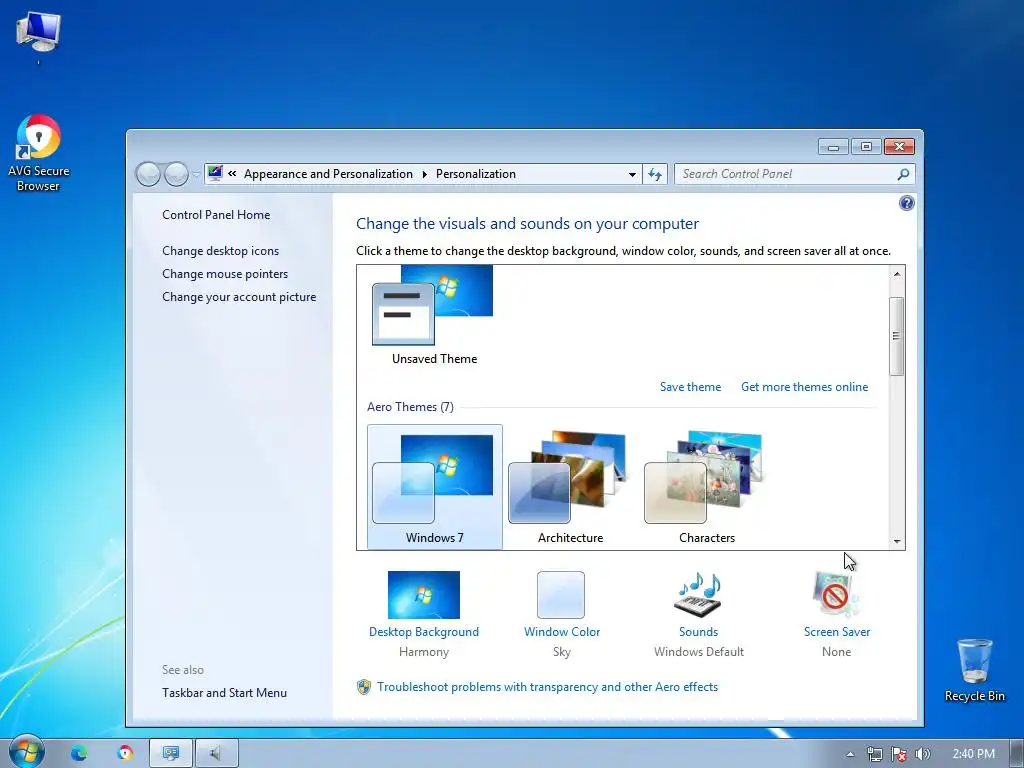Image resolution: width=1024 pixels, height=768 pixels.
Task: Select the Architecture theme
Action: (570, 487)
